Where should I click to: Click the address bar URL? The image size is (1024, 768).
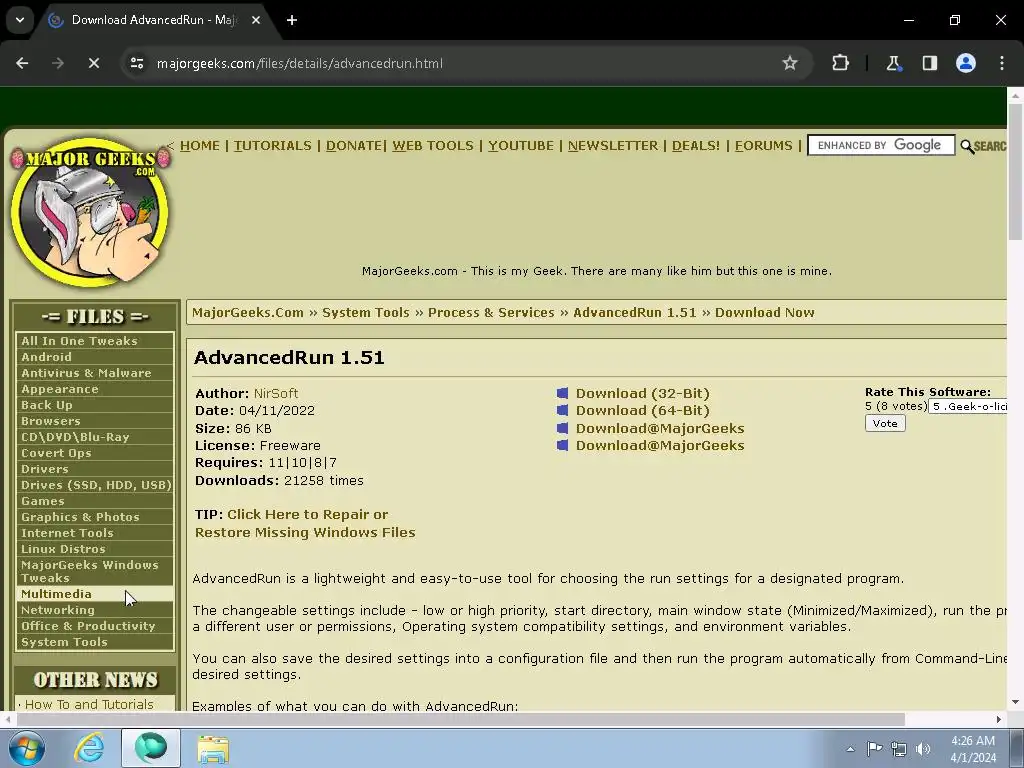click(300, 63)
